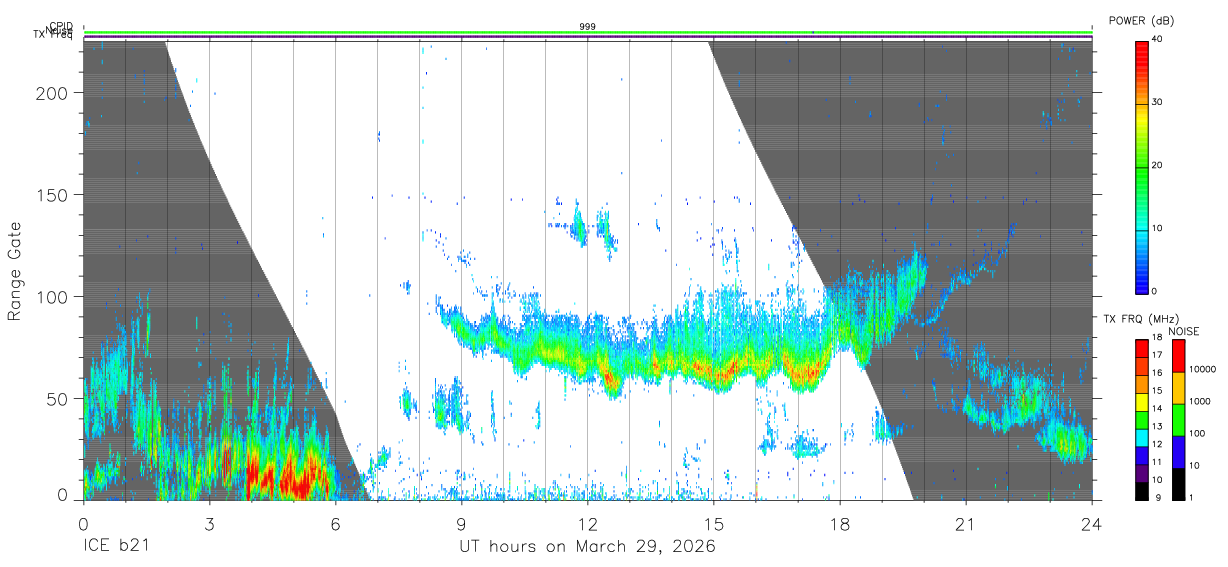Click the cyan 12–13 MHz TX FRQ swatch
This screenshot has height=567, width=1228.
point(1142,438)
